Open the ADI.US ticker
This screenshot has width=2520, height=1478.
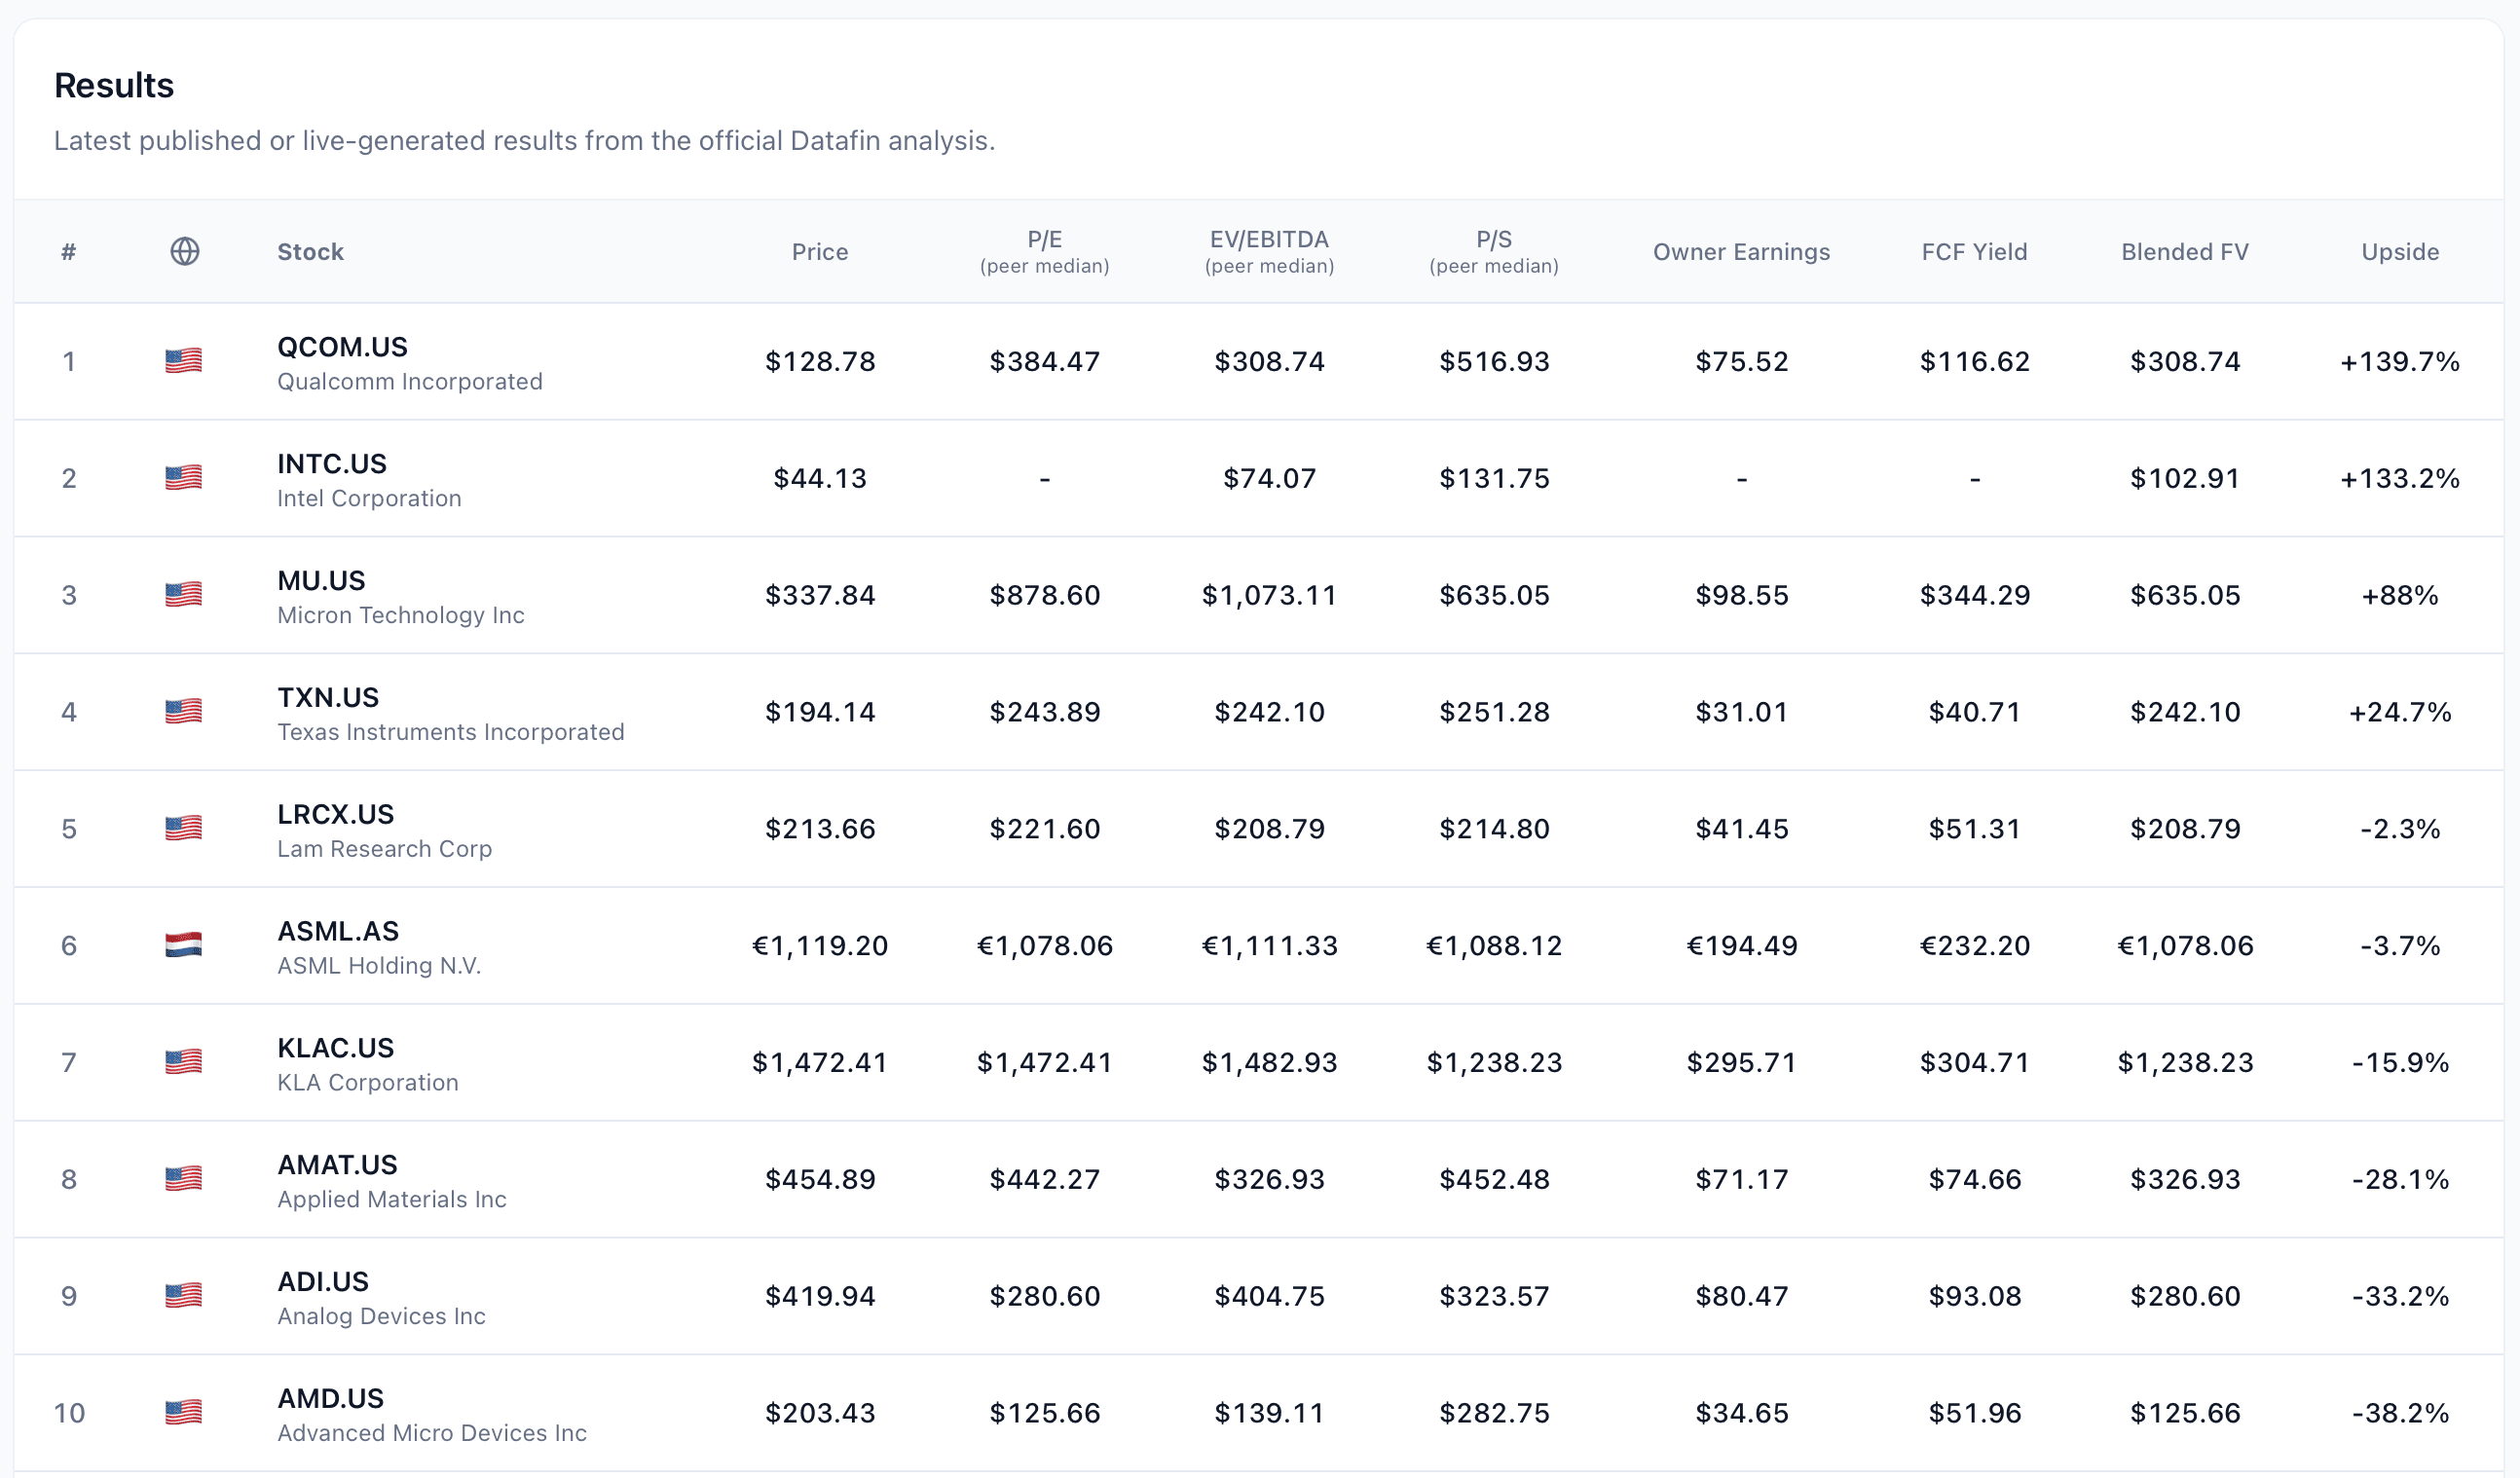click(323, 1282)
